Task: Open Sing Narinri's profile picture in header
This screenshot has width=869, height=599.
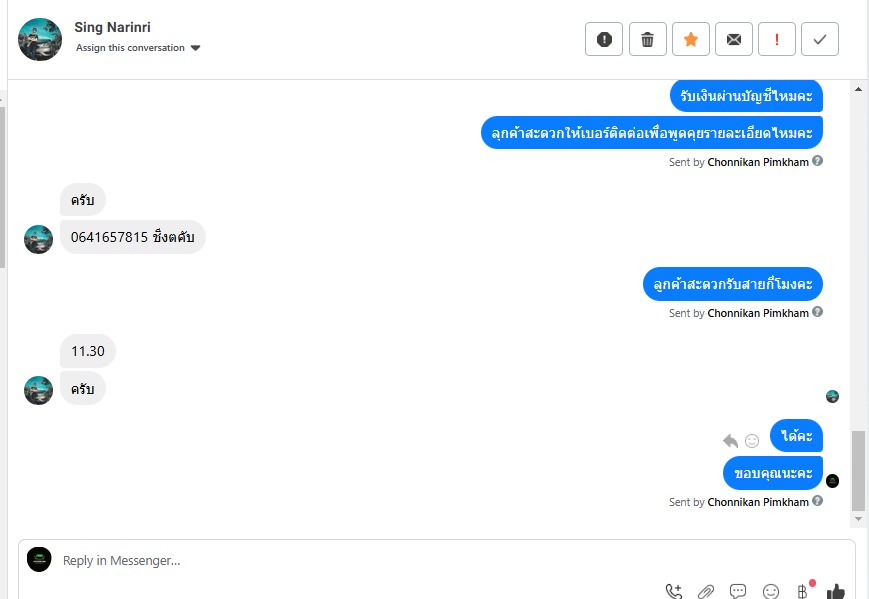Action: pos(40,39)
